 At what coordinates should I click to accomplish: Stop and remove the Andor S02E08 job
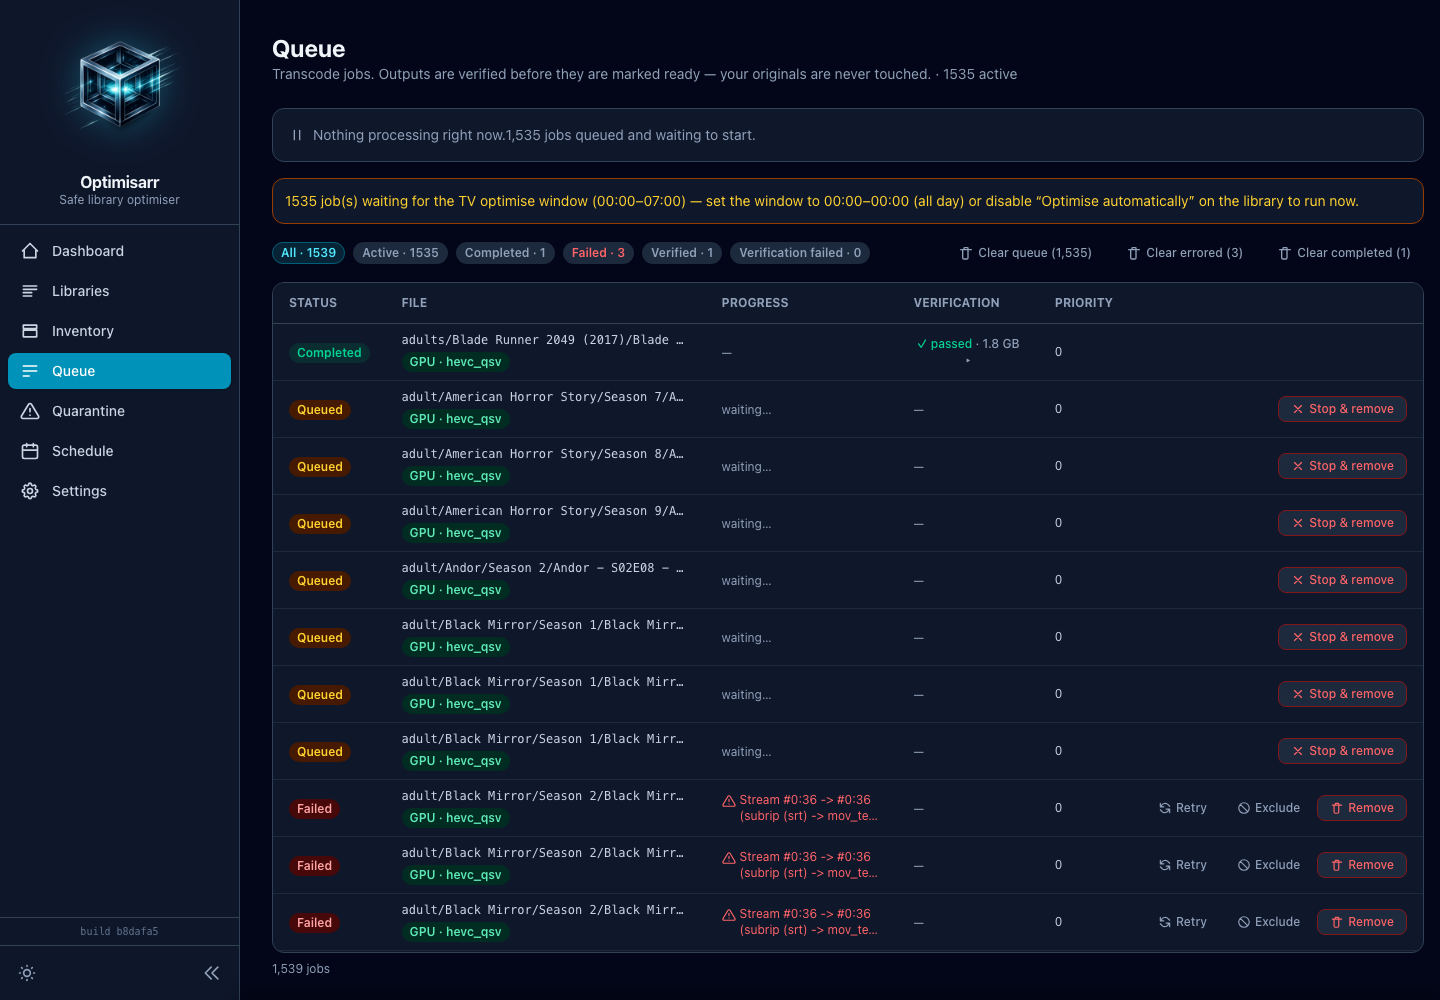[x=1342, y=580]
